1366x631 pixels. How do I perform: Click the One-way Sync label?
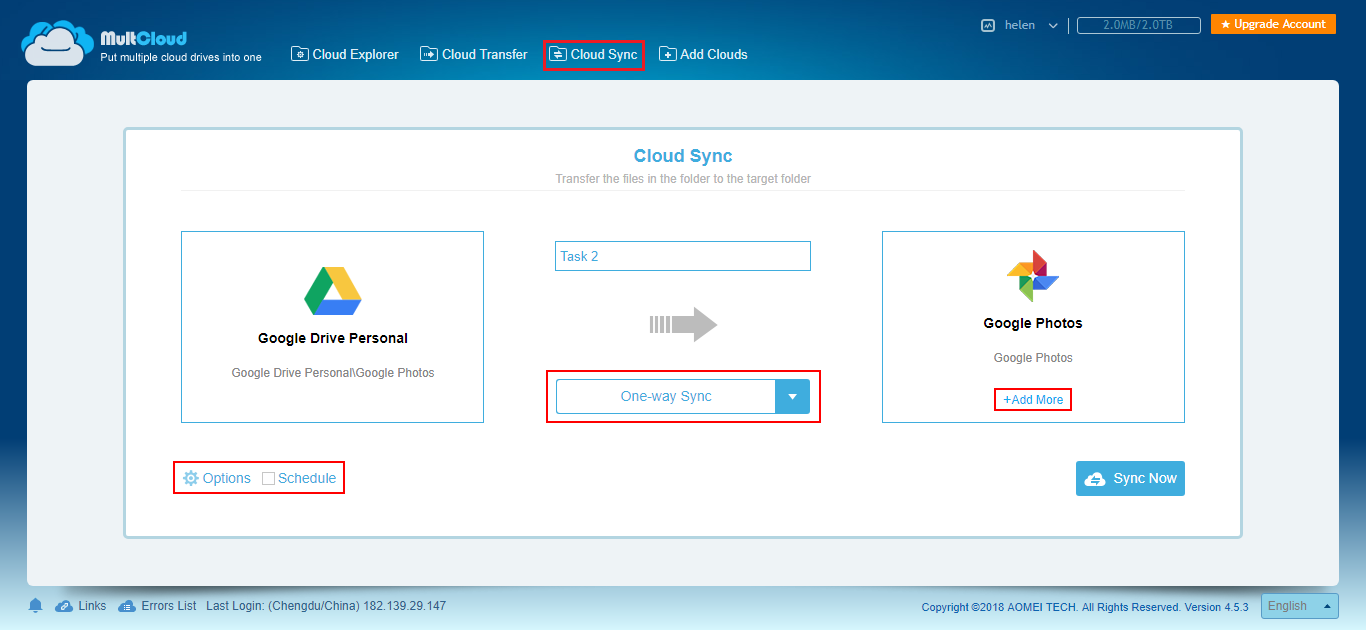click(x=666, y=396)
